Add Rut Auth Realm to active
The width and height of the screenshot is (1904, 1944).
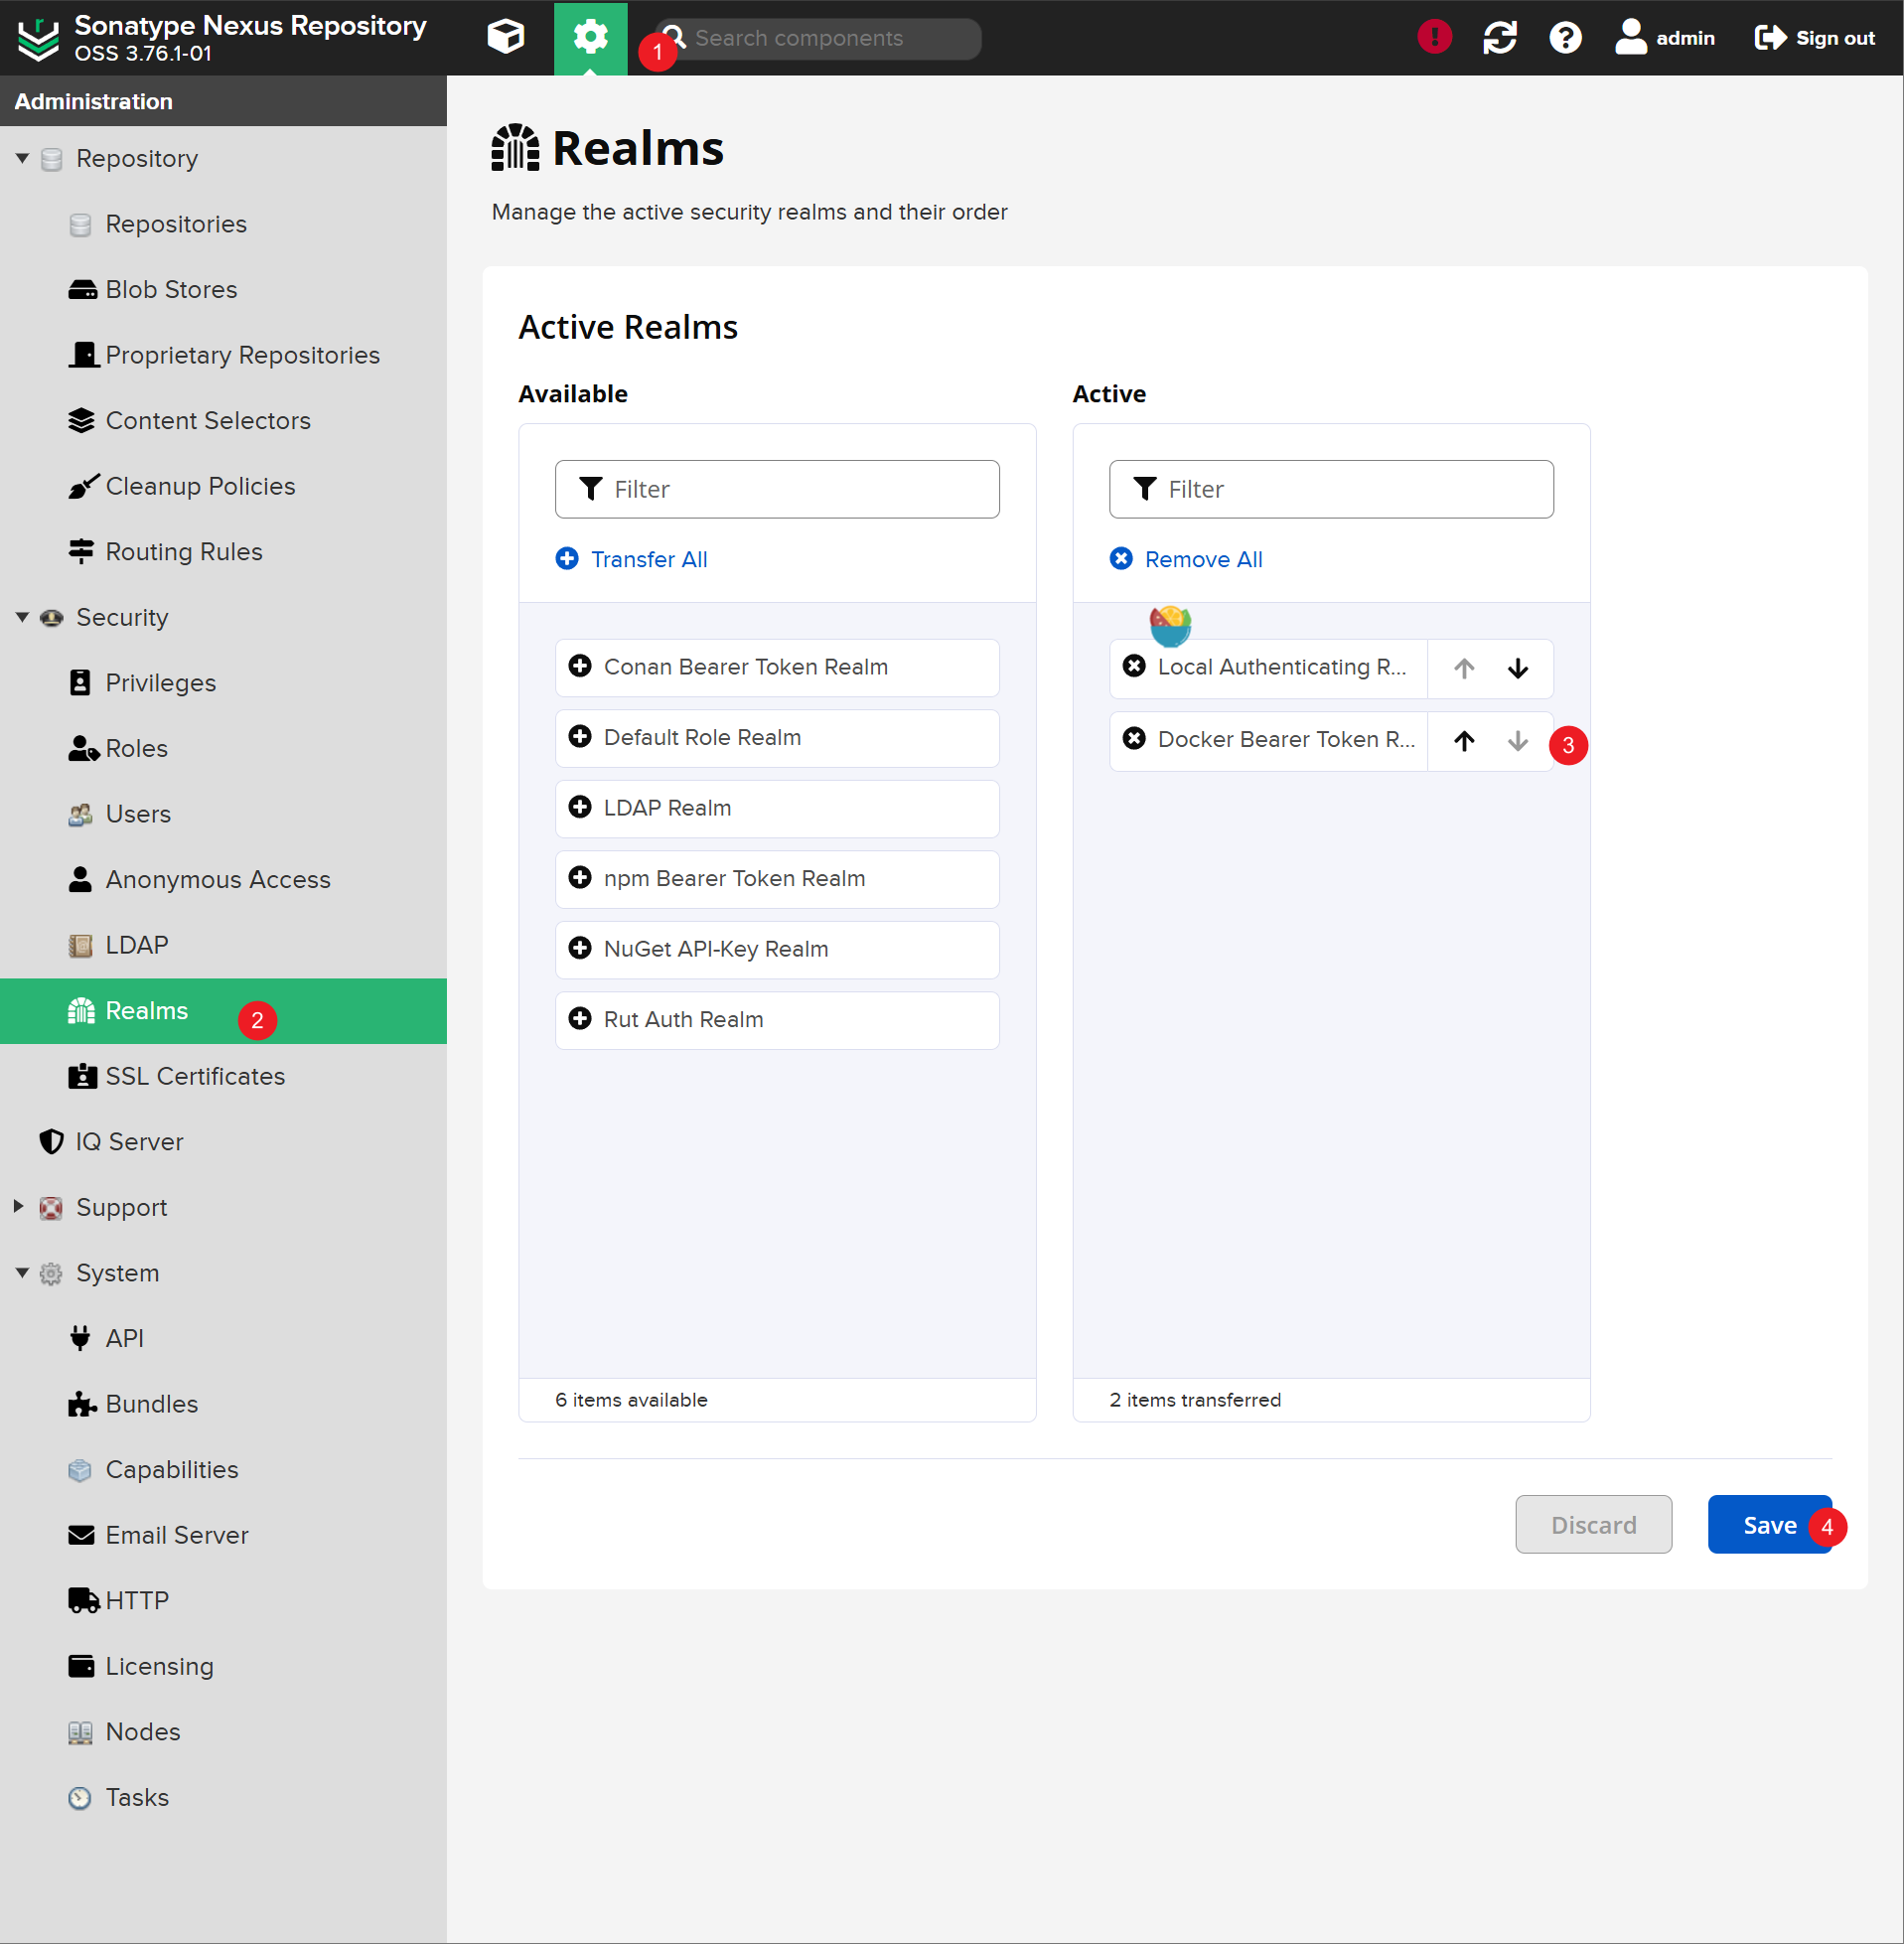[777, 1020]
